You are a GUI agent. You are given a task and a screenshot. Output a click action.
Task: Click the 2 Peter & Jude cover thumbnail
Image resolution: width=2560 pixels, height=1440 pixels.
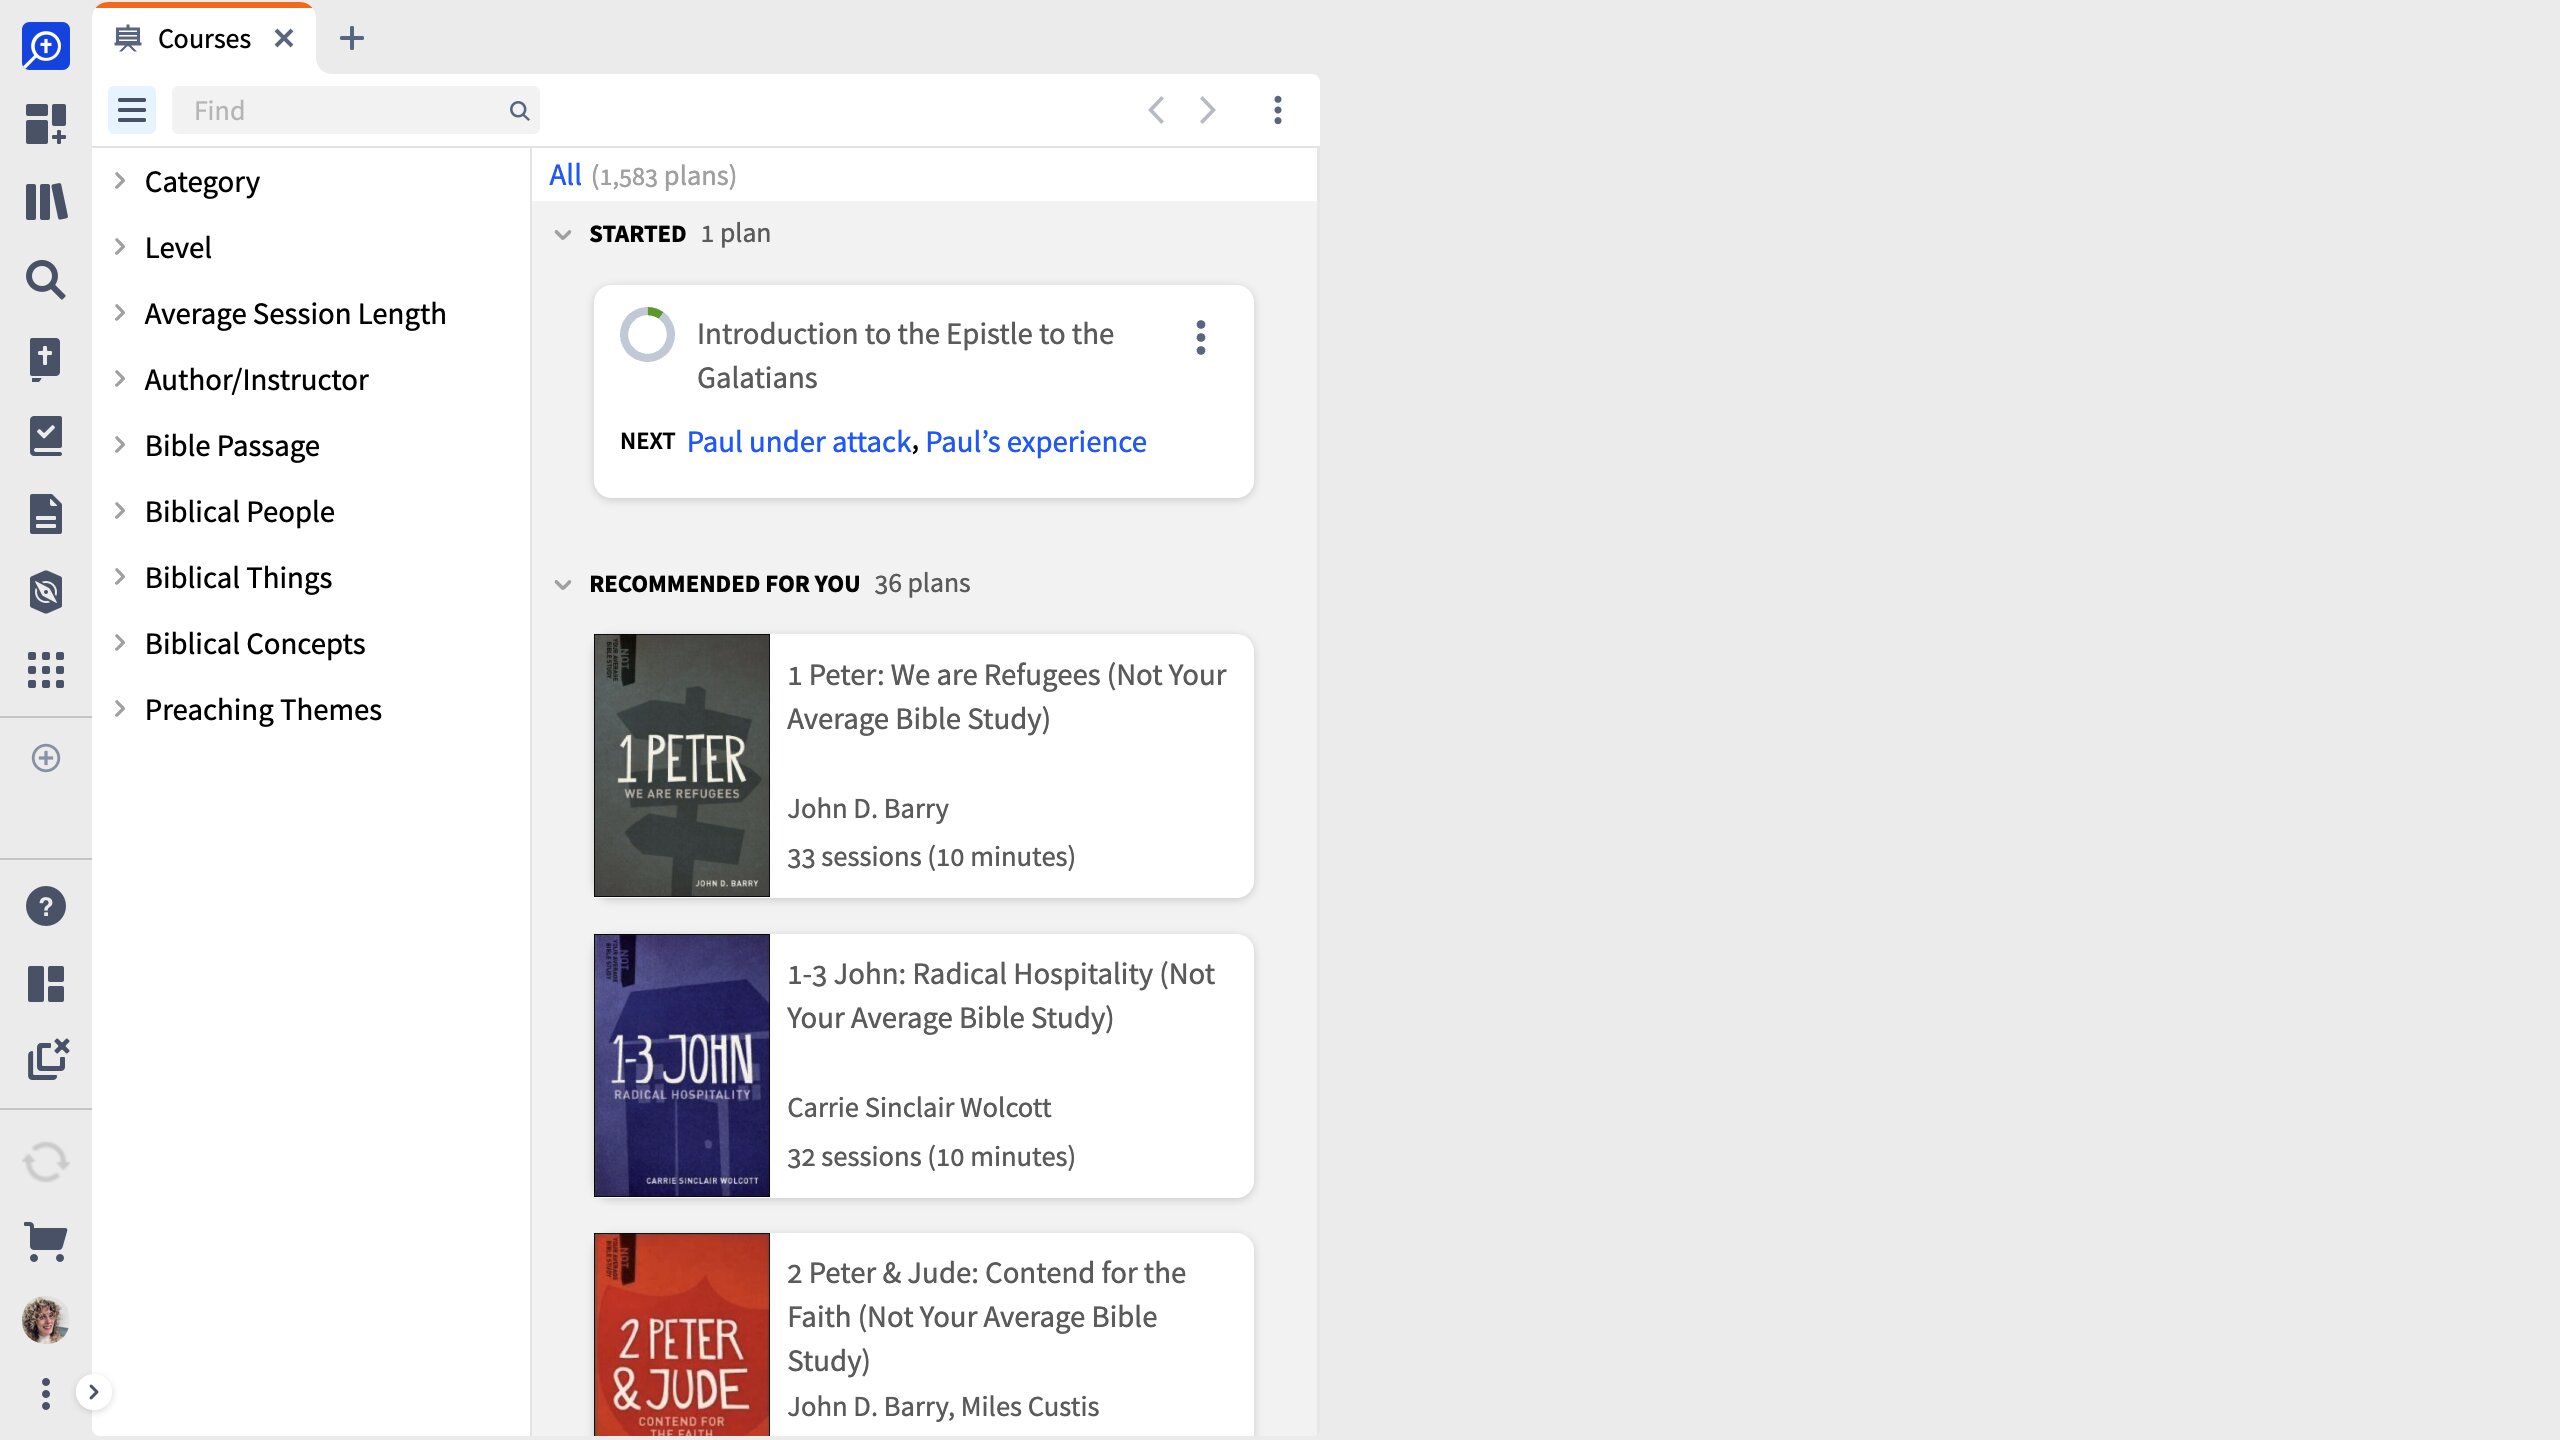point(682,1334)
